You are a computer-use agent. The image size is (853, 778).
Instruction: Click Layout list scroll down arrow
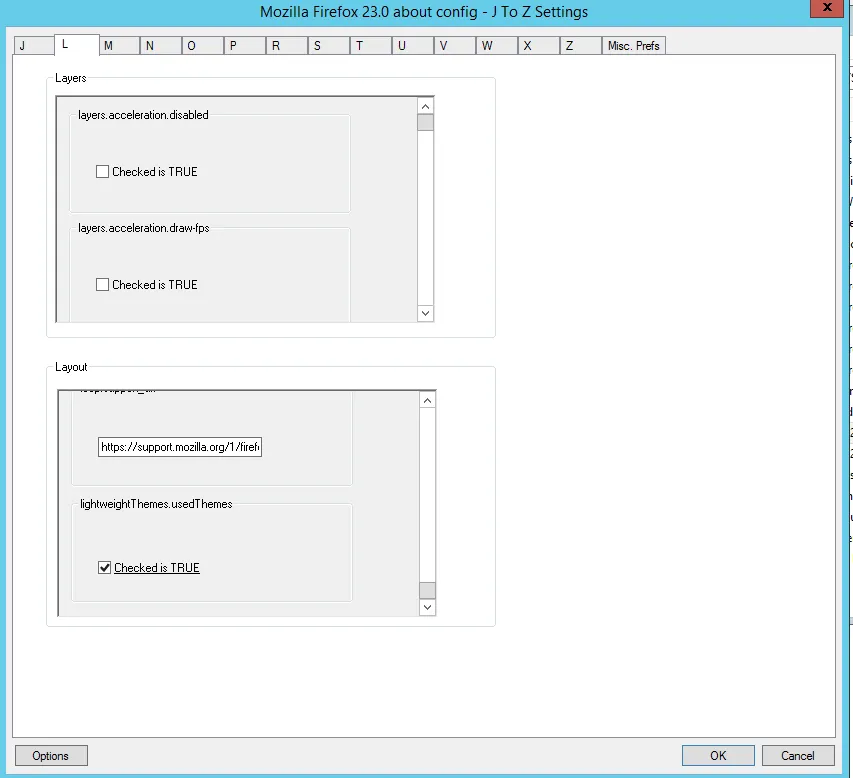pyautogui.click(x=427, y=607)
